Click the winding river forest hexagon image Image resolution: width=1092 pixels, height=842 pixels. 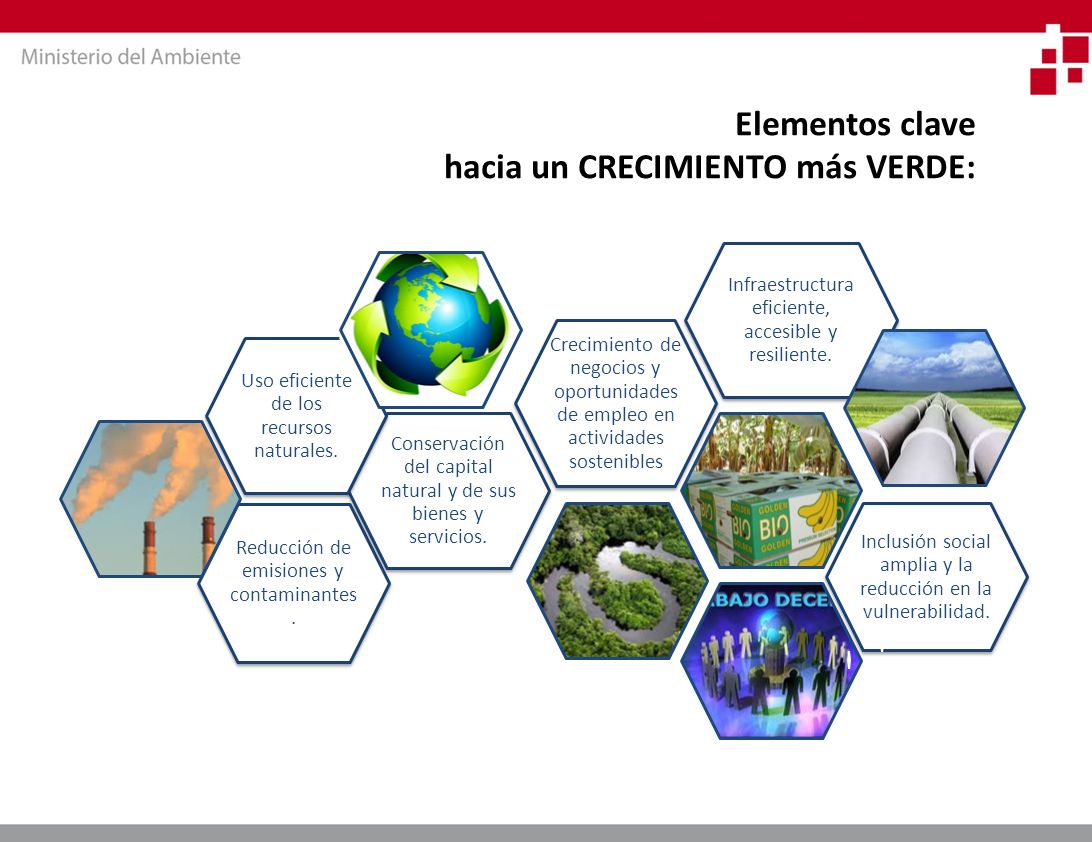pos(618,580)
